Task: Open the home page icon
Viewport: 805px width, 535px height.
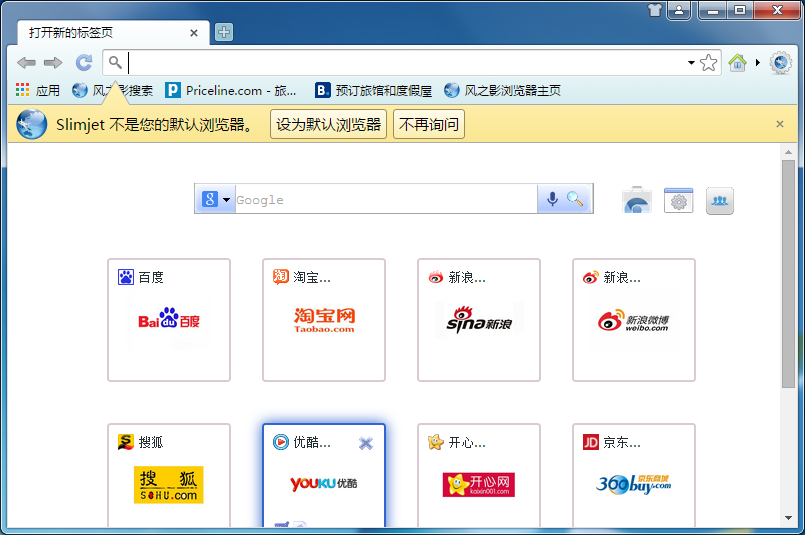Action: click(738, 63)
